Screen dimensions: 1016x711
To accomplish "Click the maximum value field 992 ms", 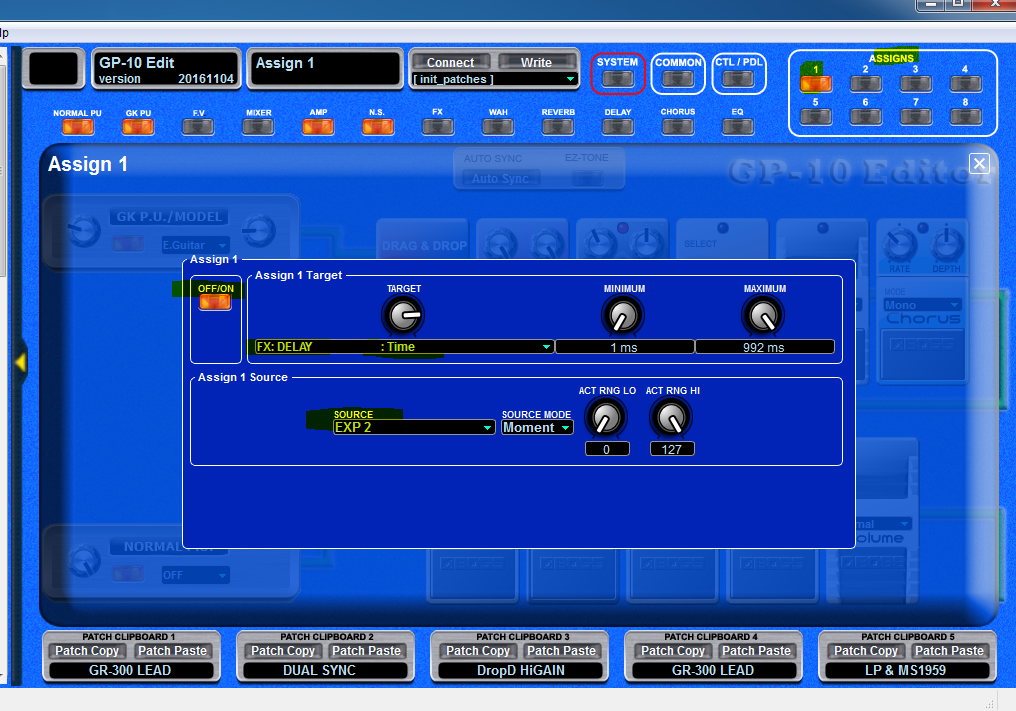I will (765, 347).
